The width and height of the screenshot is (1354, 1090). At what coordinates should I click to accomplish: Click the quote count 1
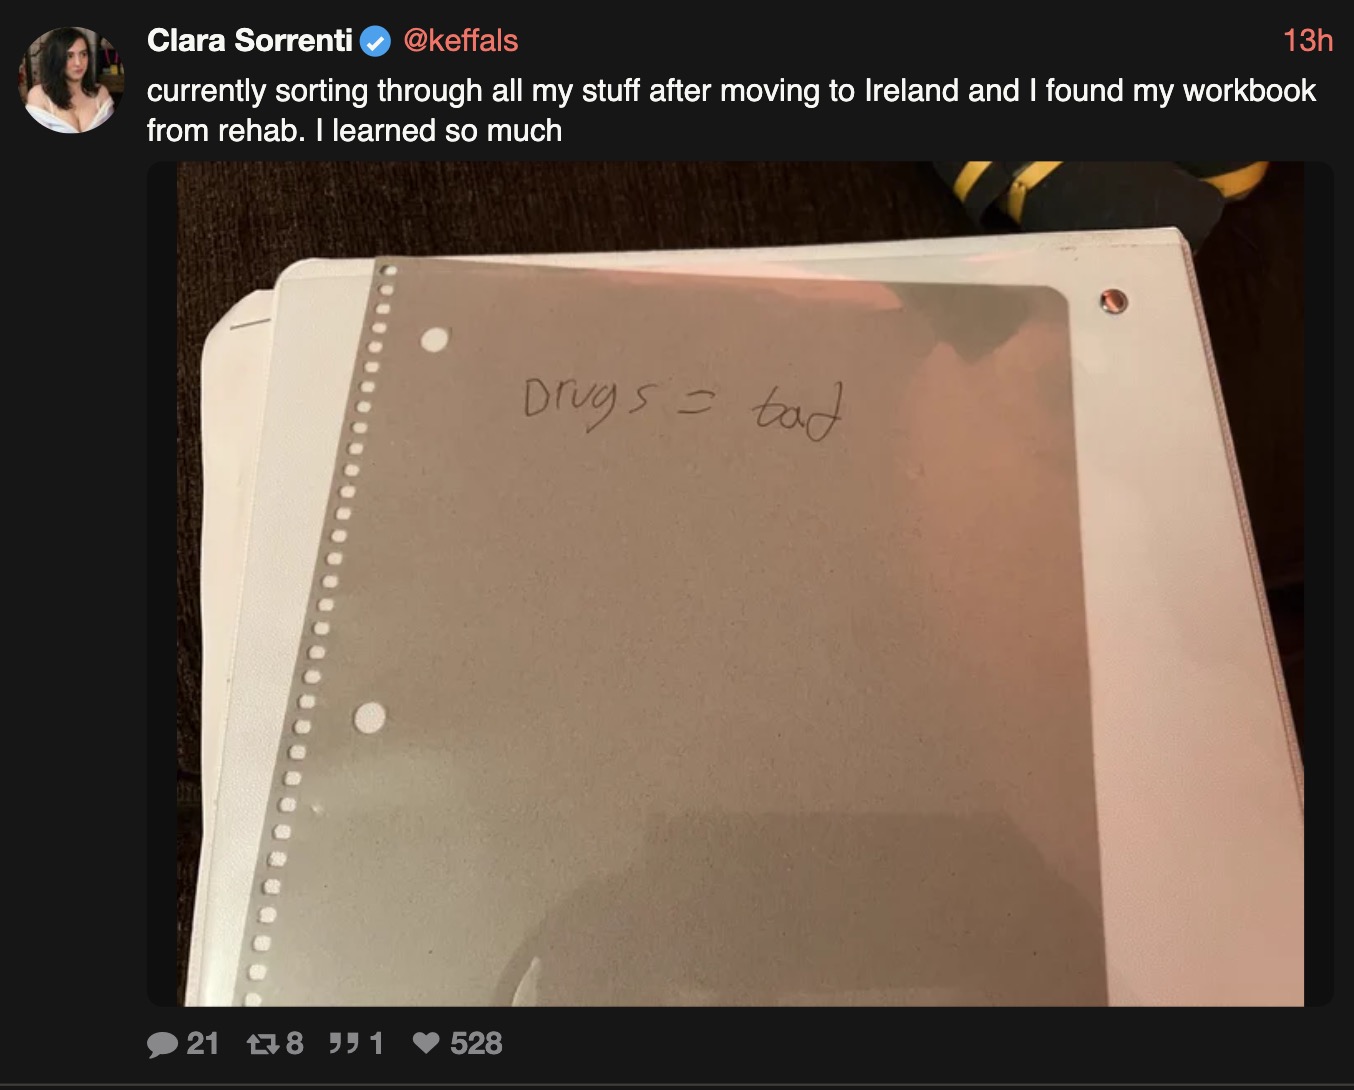[376, 1044]
